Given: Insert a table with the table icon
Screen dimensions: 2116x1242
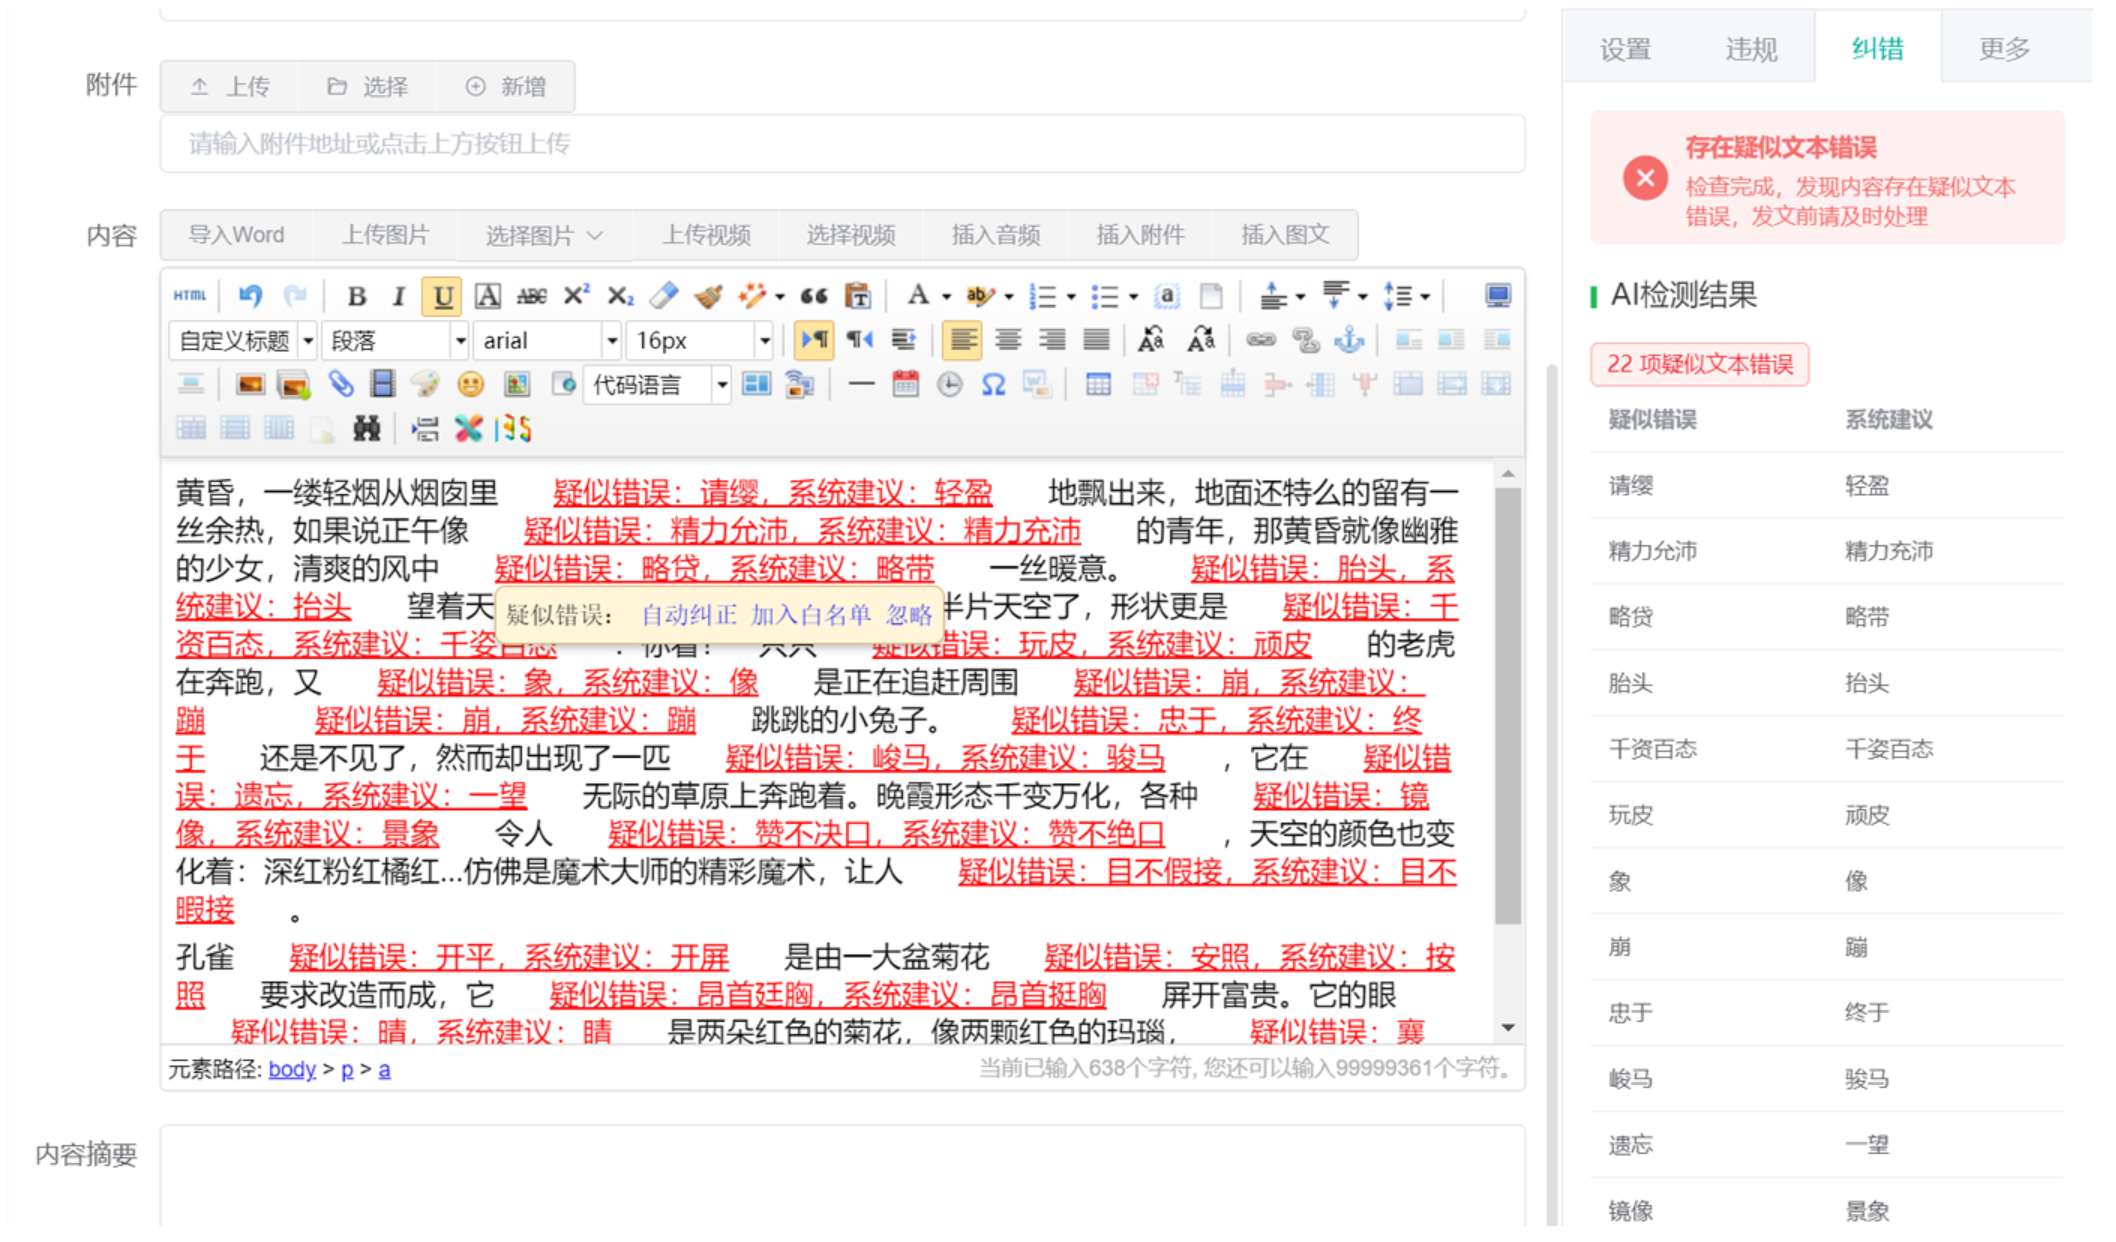Looking at the screenshot, I should point(1098,385).
